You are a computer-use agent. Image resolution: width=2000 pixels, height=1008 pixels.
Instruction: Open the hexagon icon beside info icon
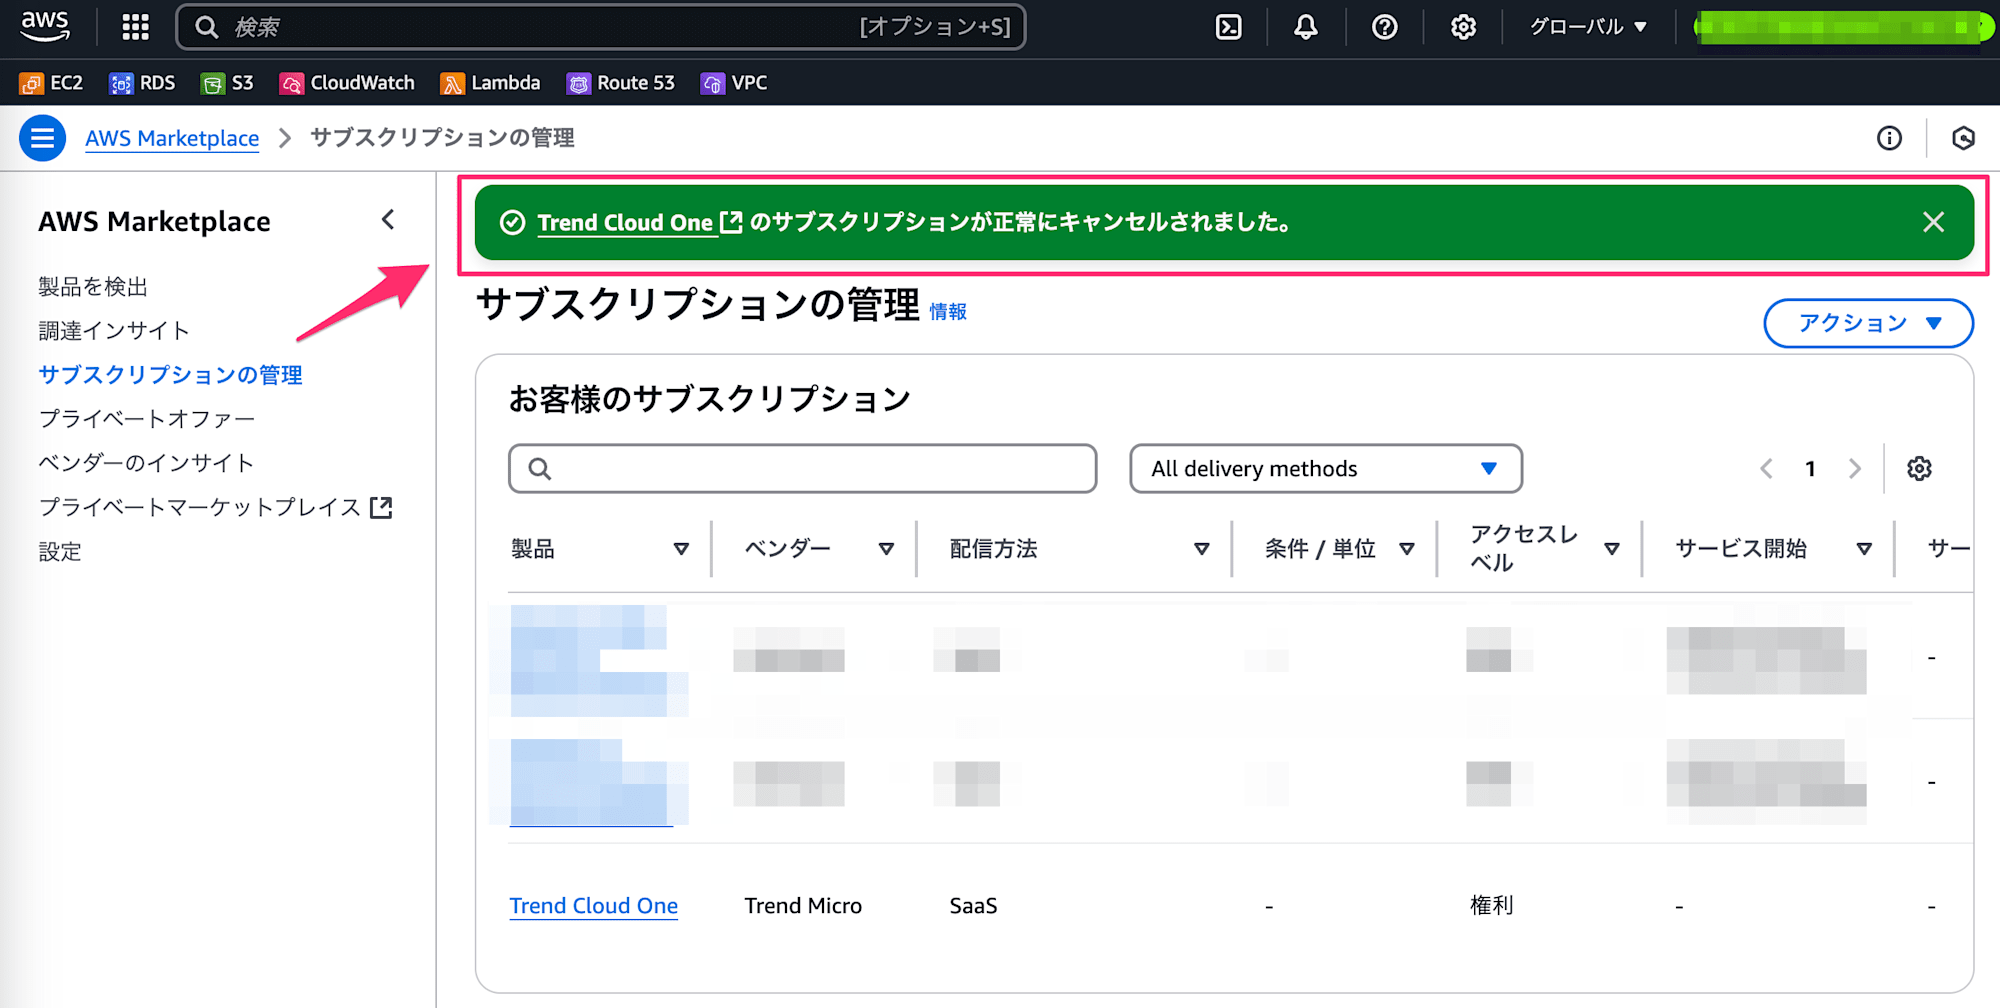pos(1963,138)
